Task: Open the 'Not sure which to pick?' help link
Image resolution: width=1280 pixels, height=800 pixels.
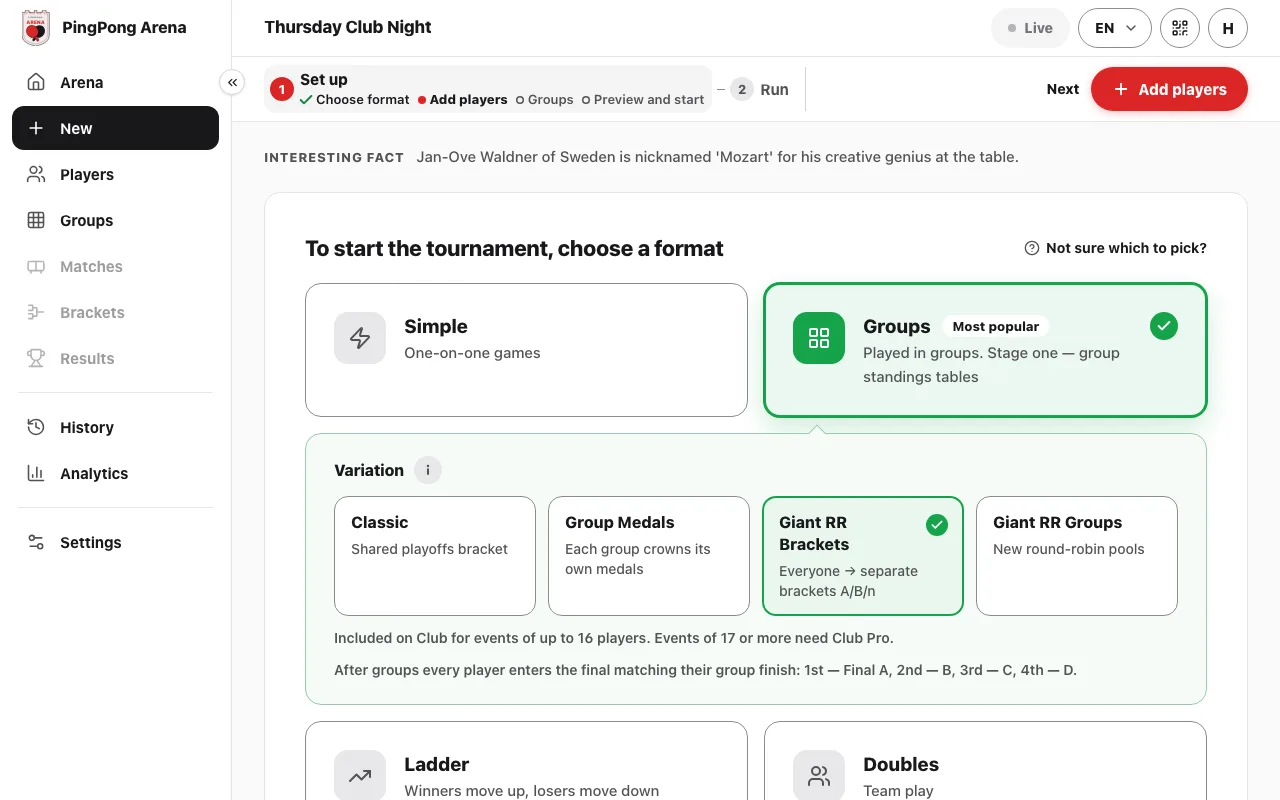Action: [1116, 248]
